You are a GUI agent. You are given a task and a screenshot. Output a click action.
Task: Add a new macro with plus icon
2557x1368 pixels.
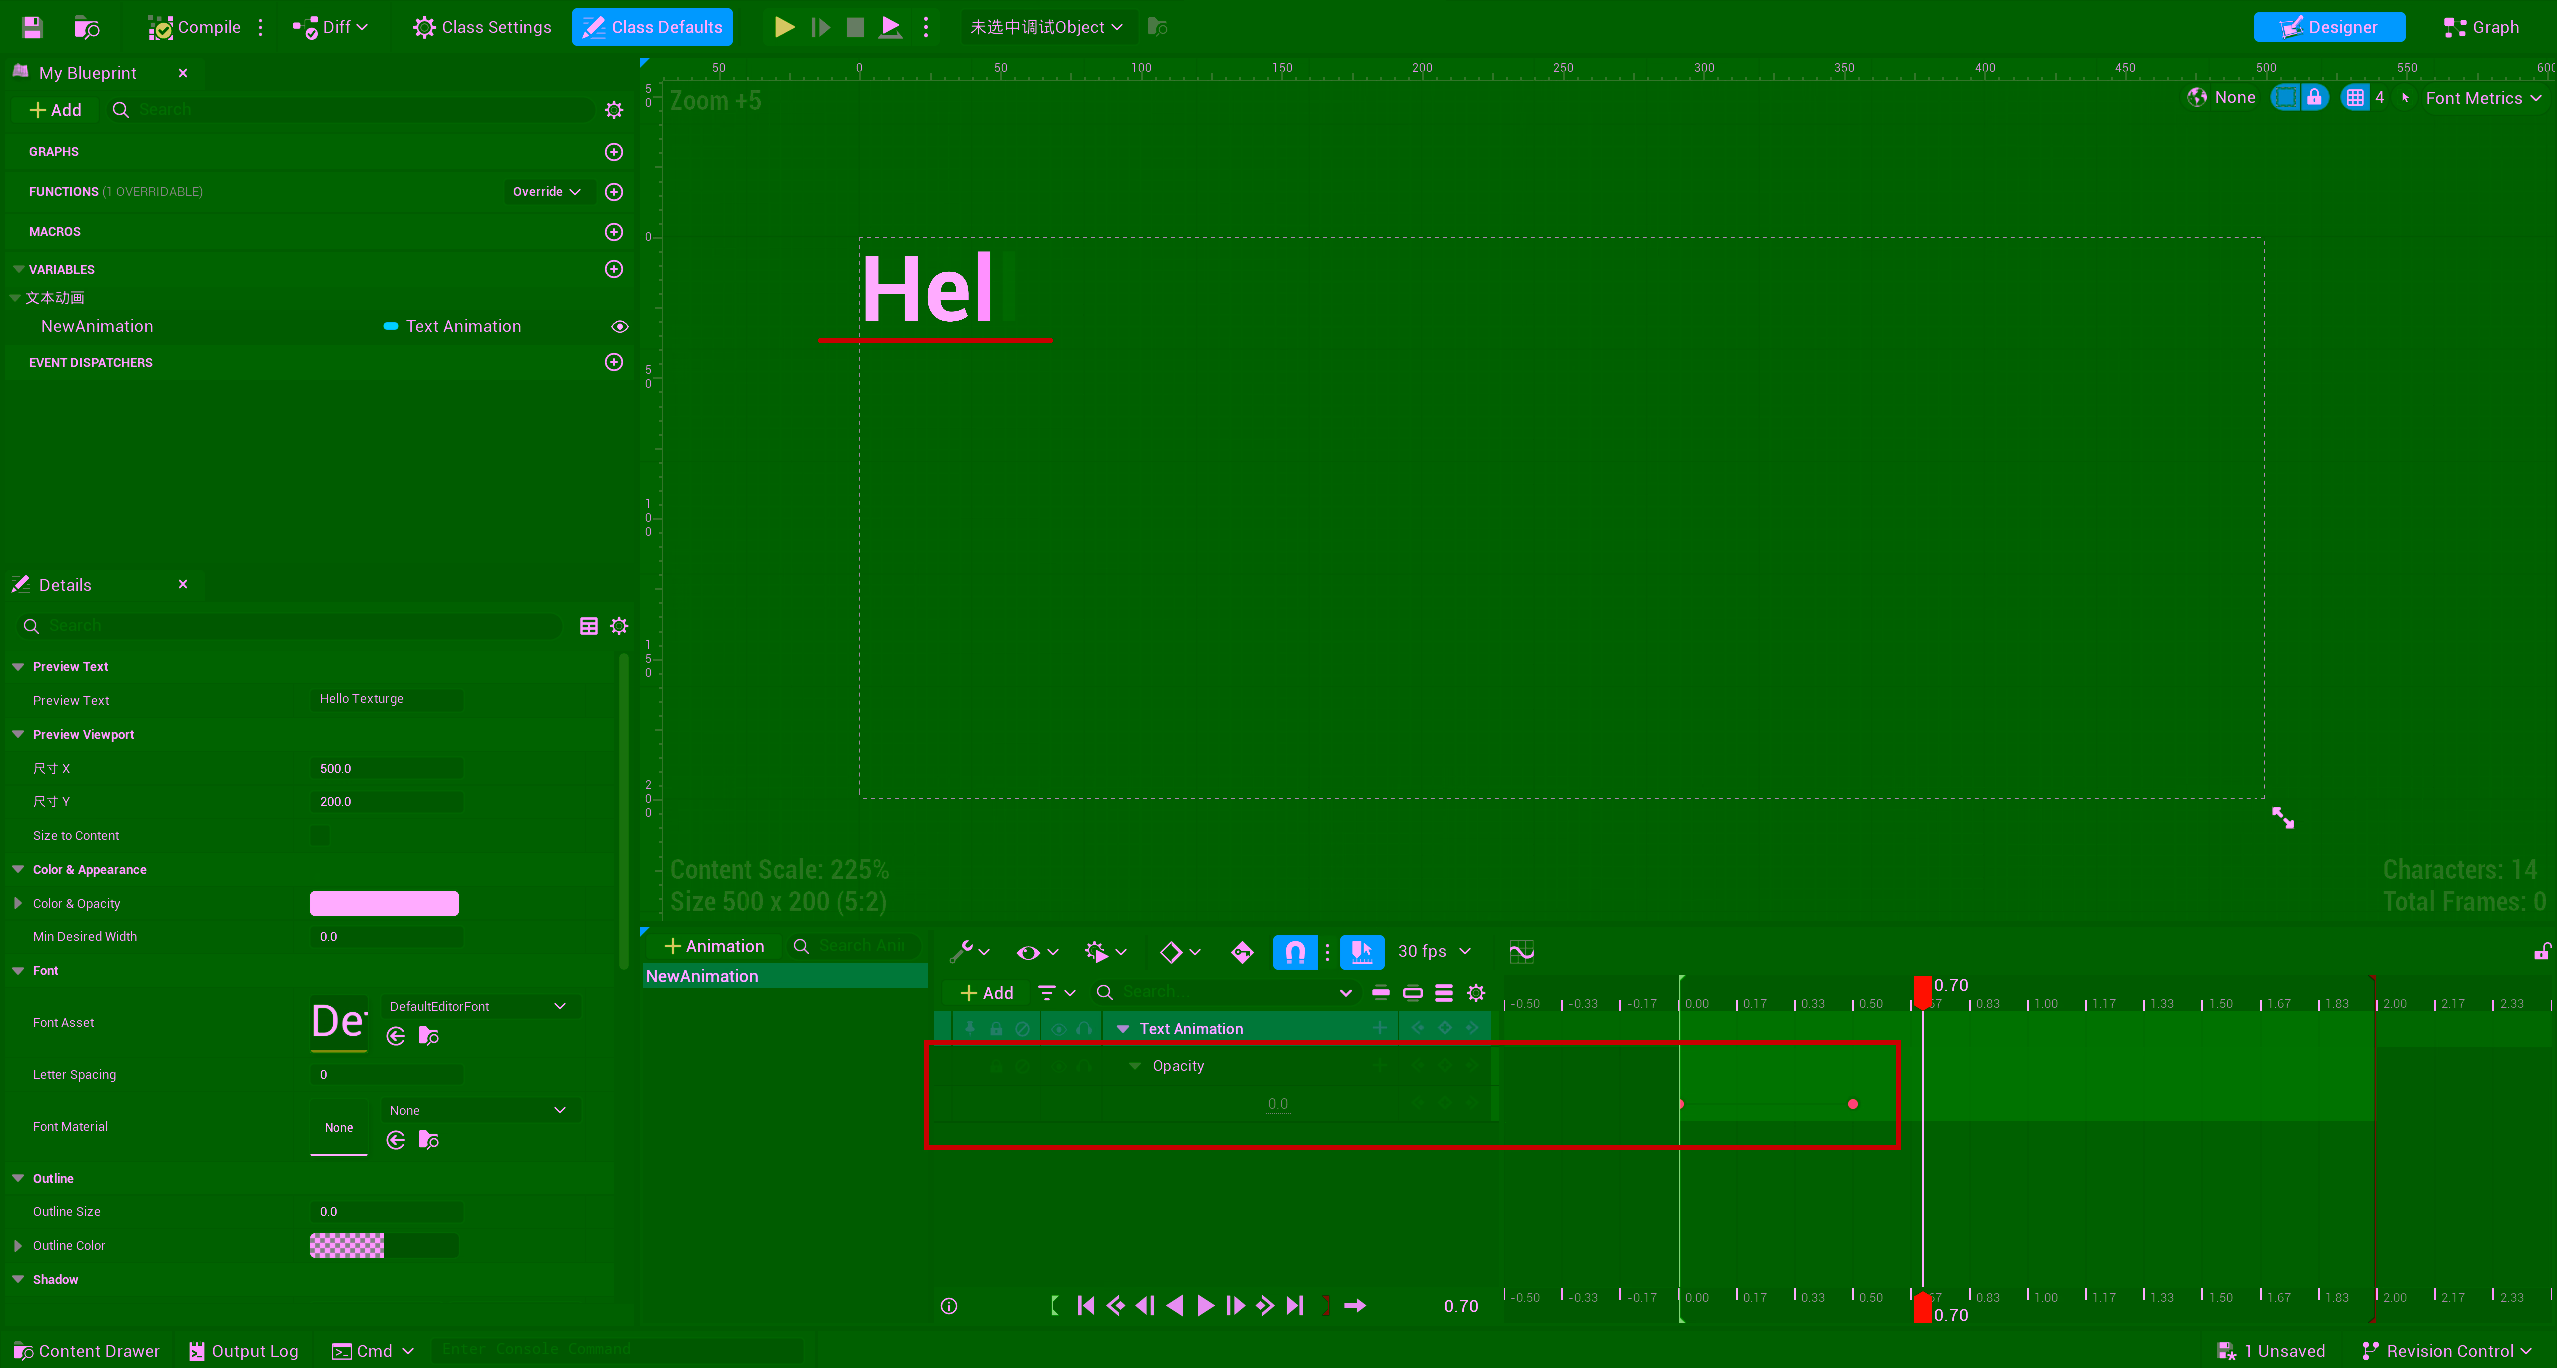(x=614, y=232)
